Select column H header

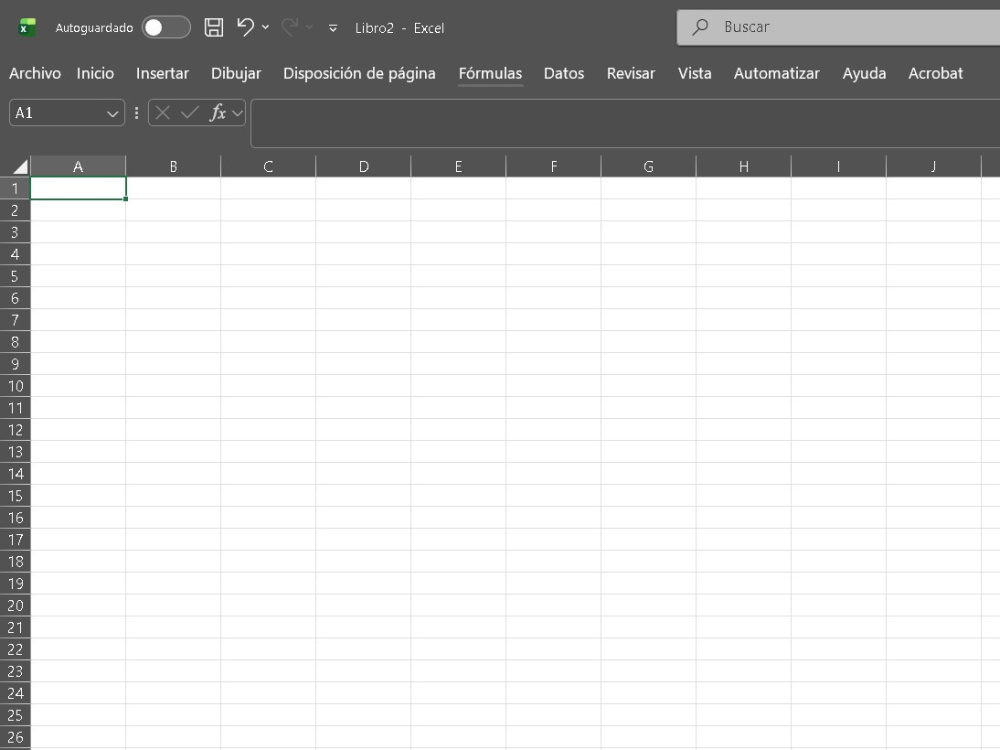[744, 166]
